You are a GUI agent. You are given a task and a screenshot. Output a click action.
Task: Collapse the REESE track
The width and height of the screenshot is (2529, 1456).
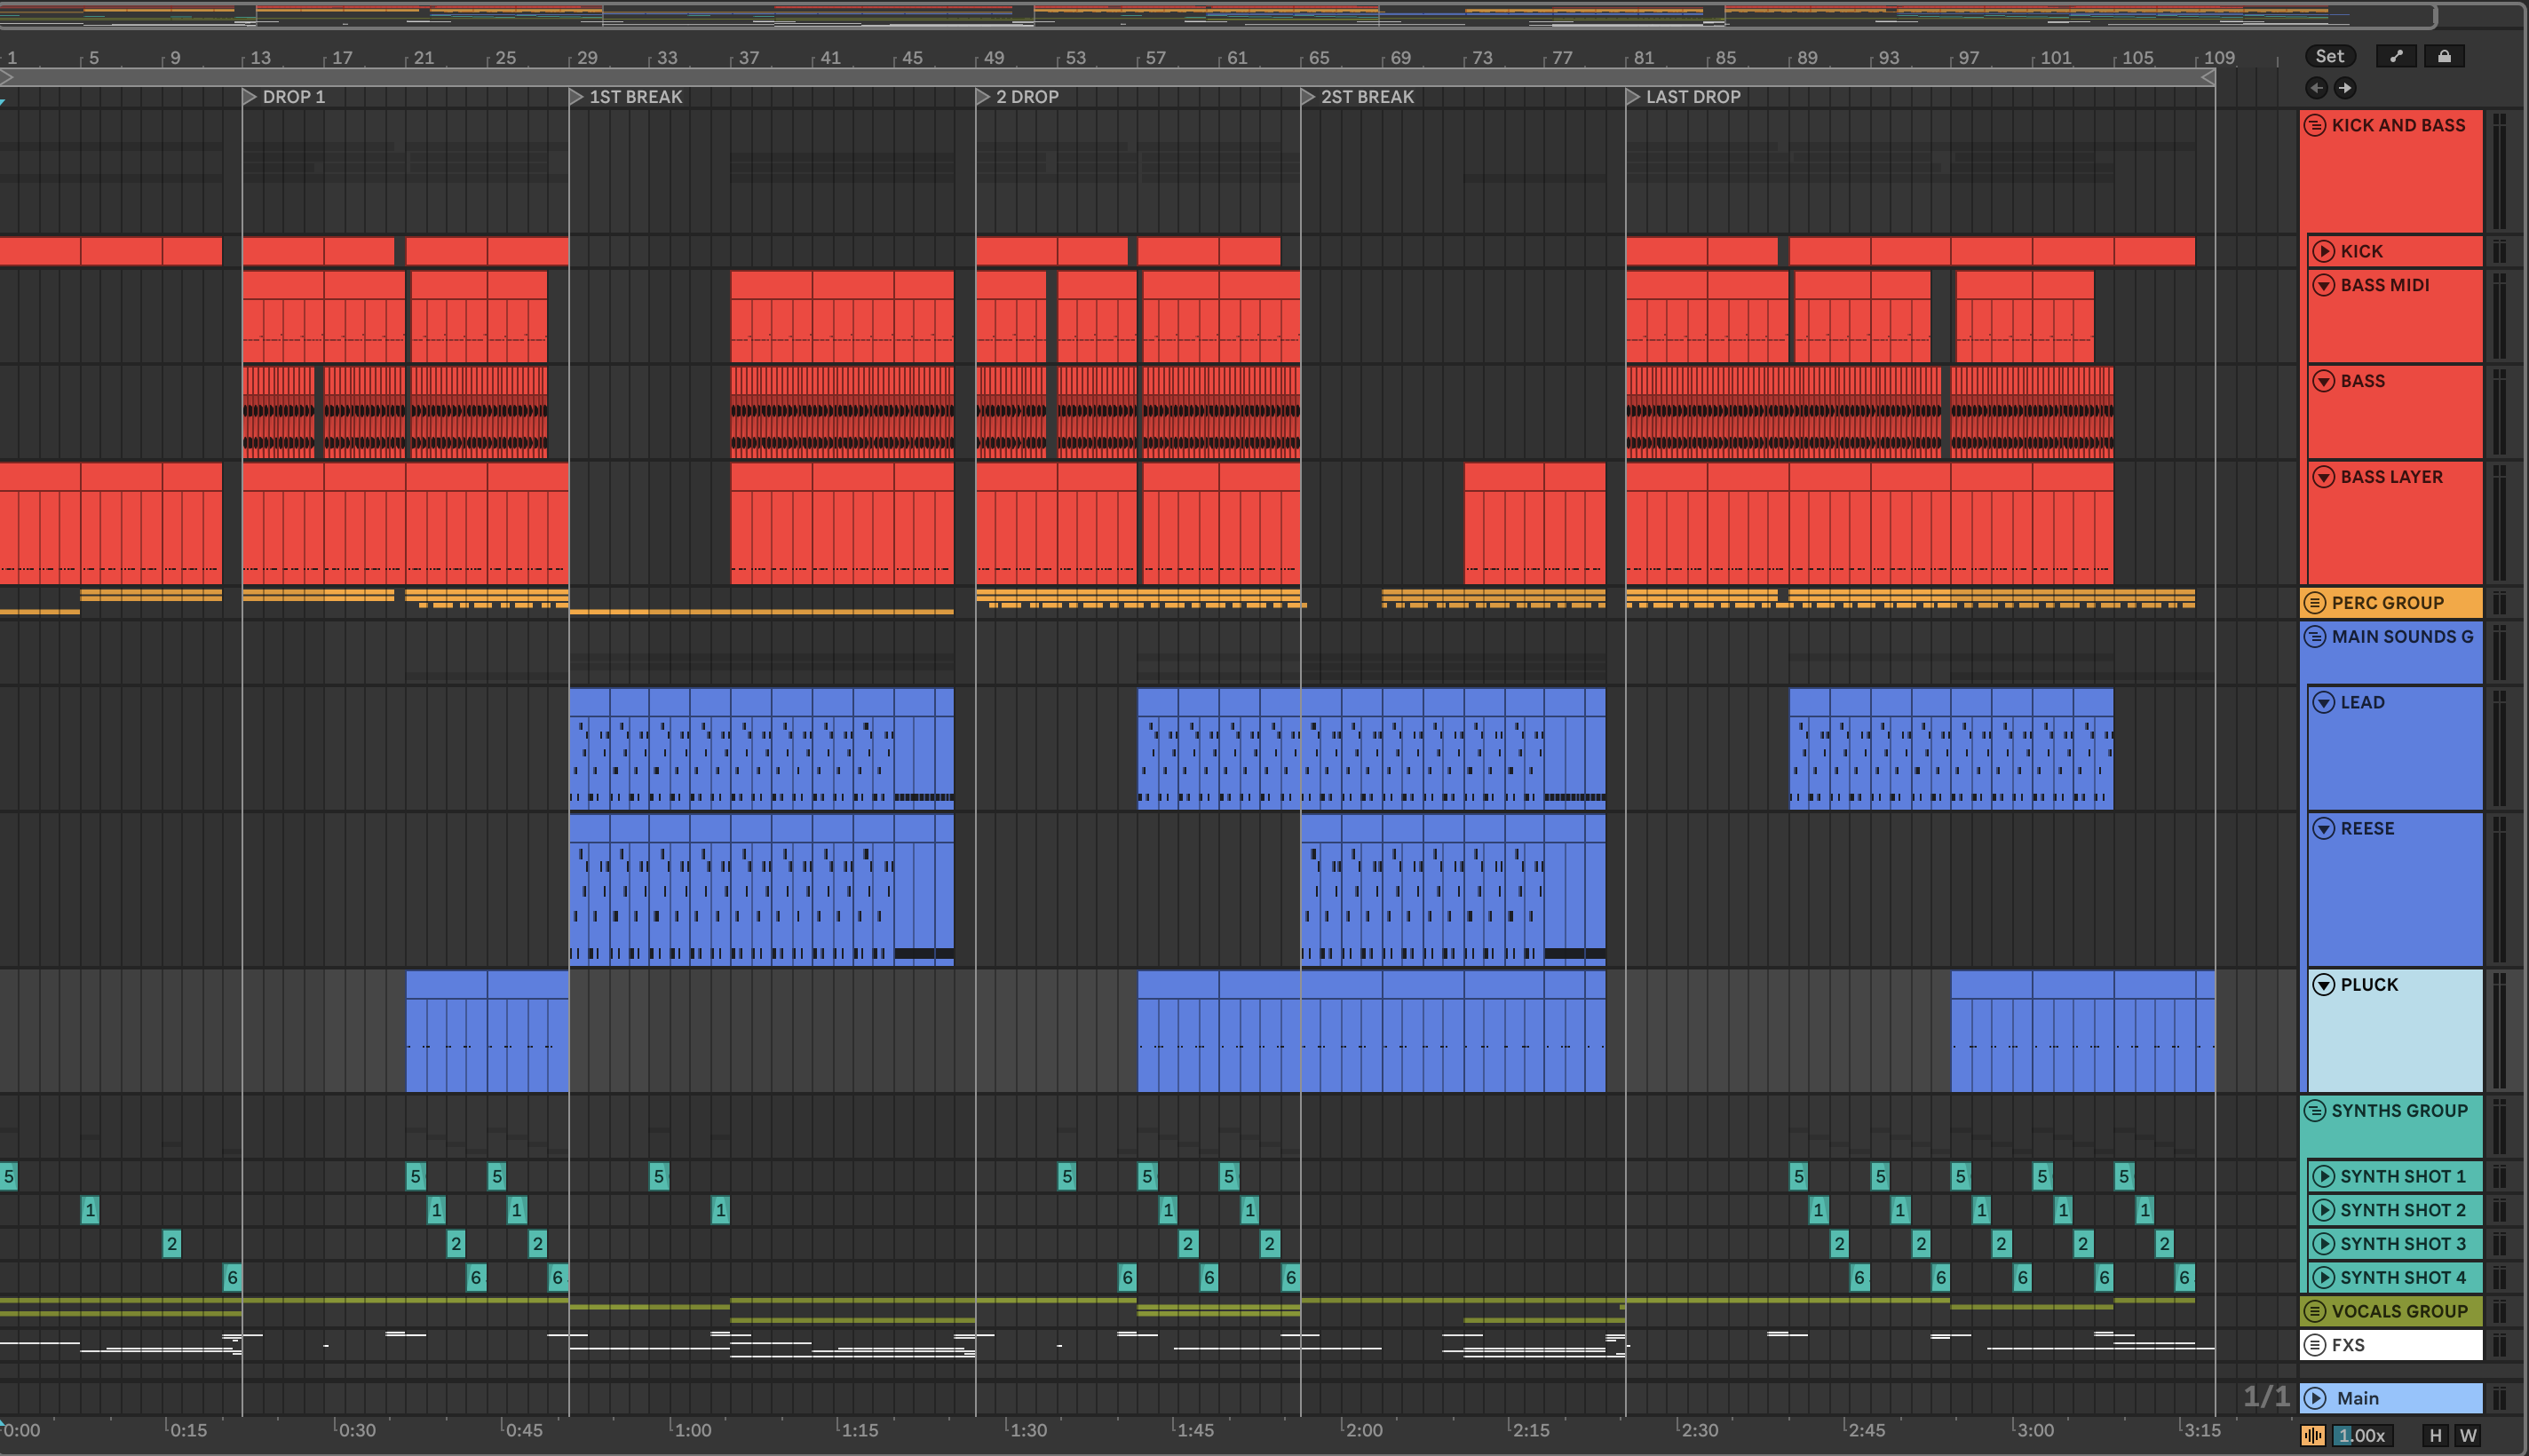(2324, 829)
